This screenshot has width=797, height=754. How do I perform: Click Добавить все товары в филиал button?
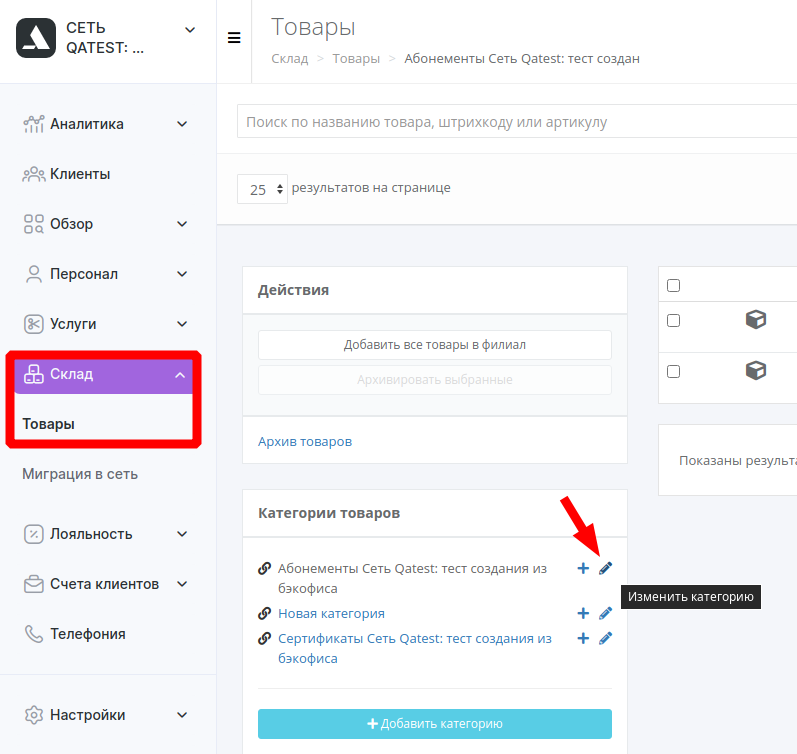click(435, 345)
